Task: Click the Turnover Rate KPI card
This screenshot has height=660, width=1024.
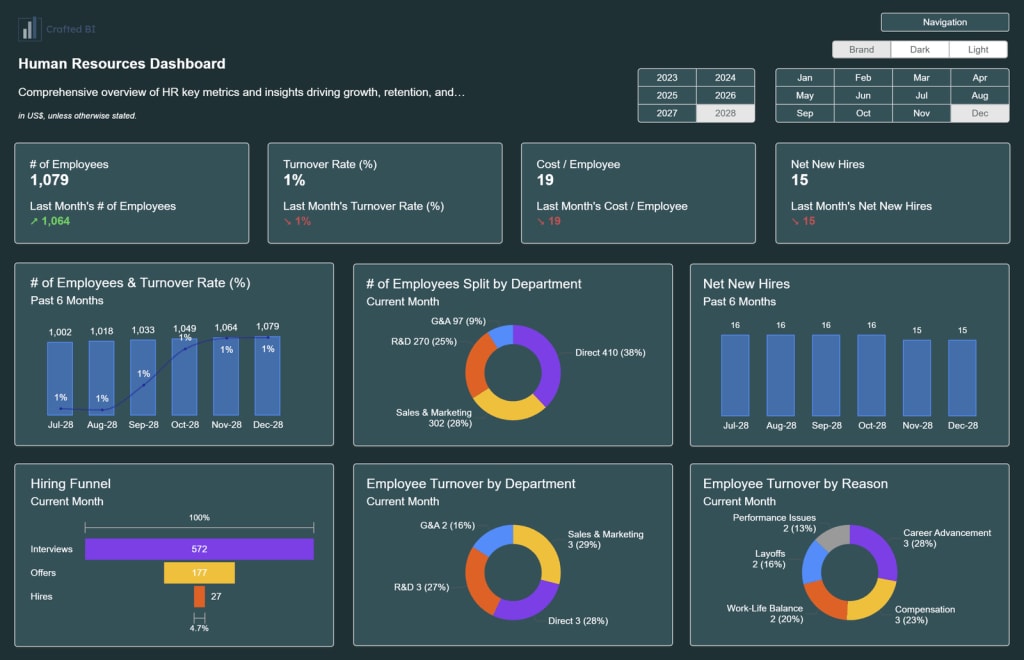Action: click(384, 193)
